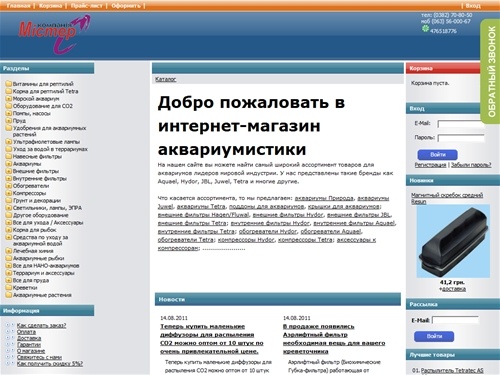
Task: Click folder icon beside Аквариумные растения
Action: tap(8, 295)
